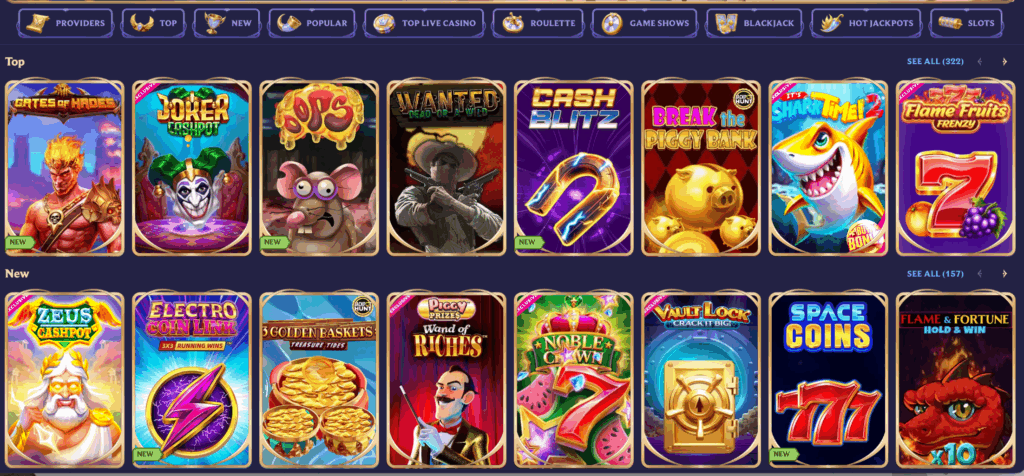Image resolution: width=1024 pixels, height=476 pixels.
Task: Select the Hot Jackpots category
Action: [x=866, y=24]
